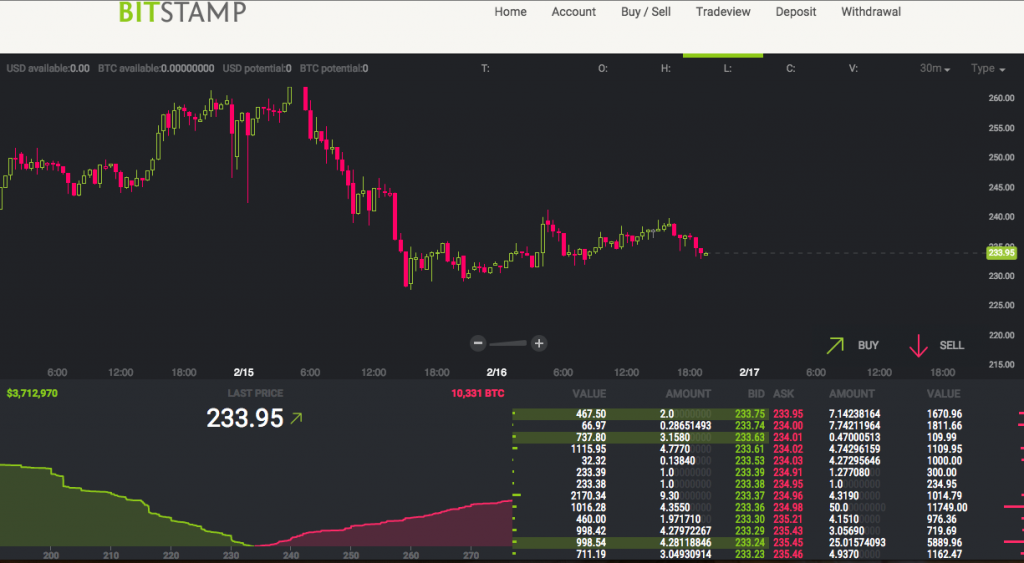Open the Buy / Sell page
The height and width of the screenshot is (563, 1024).
click(x=646, y=12)
